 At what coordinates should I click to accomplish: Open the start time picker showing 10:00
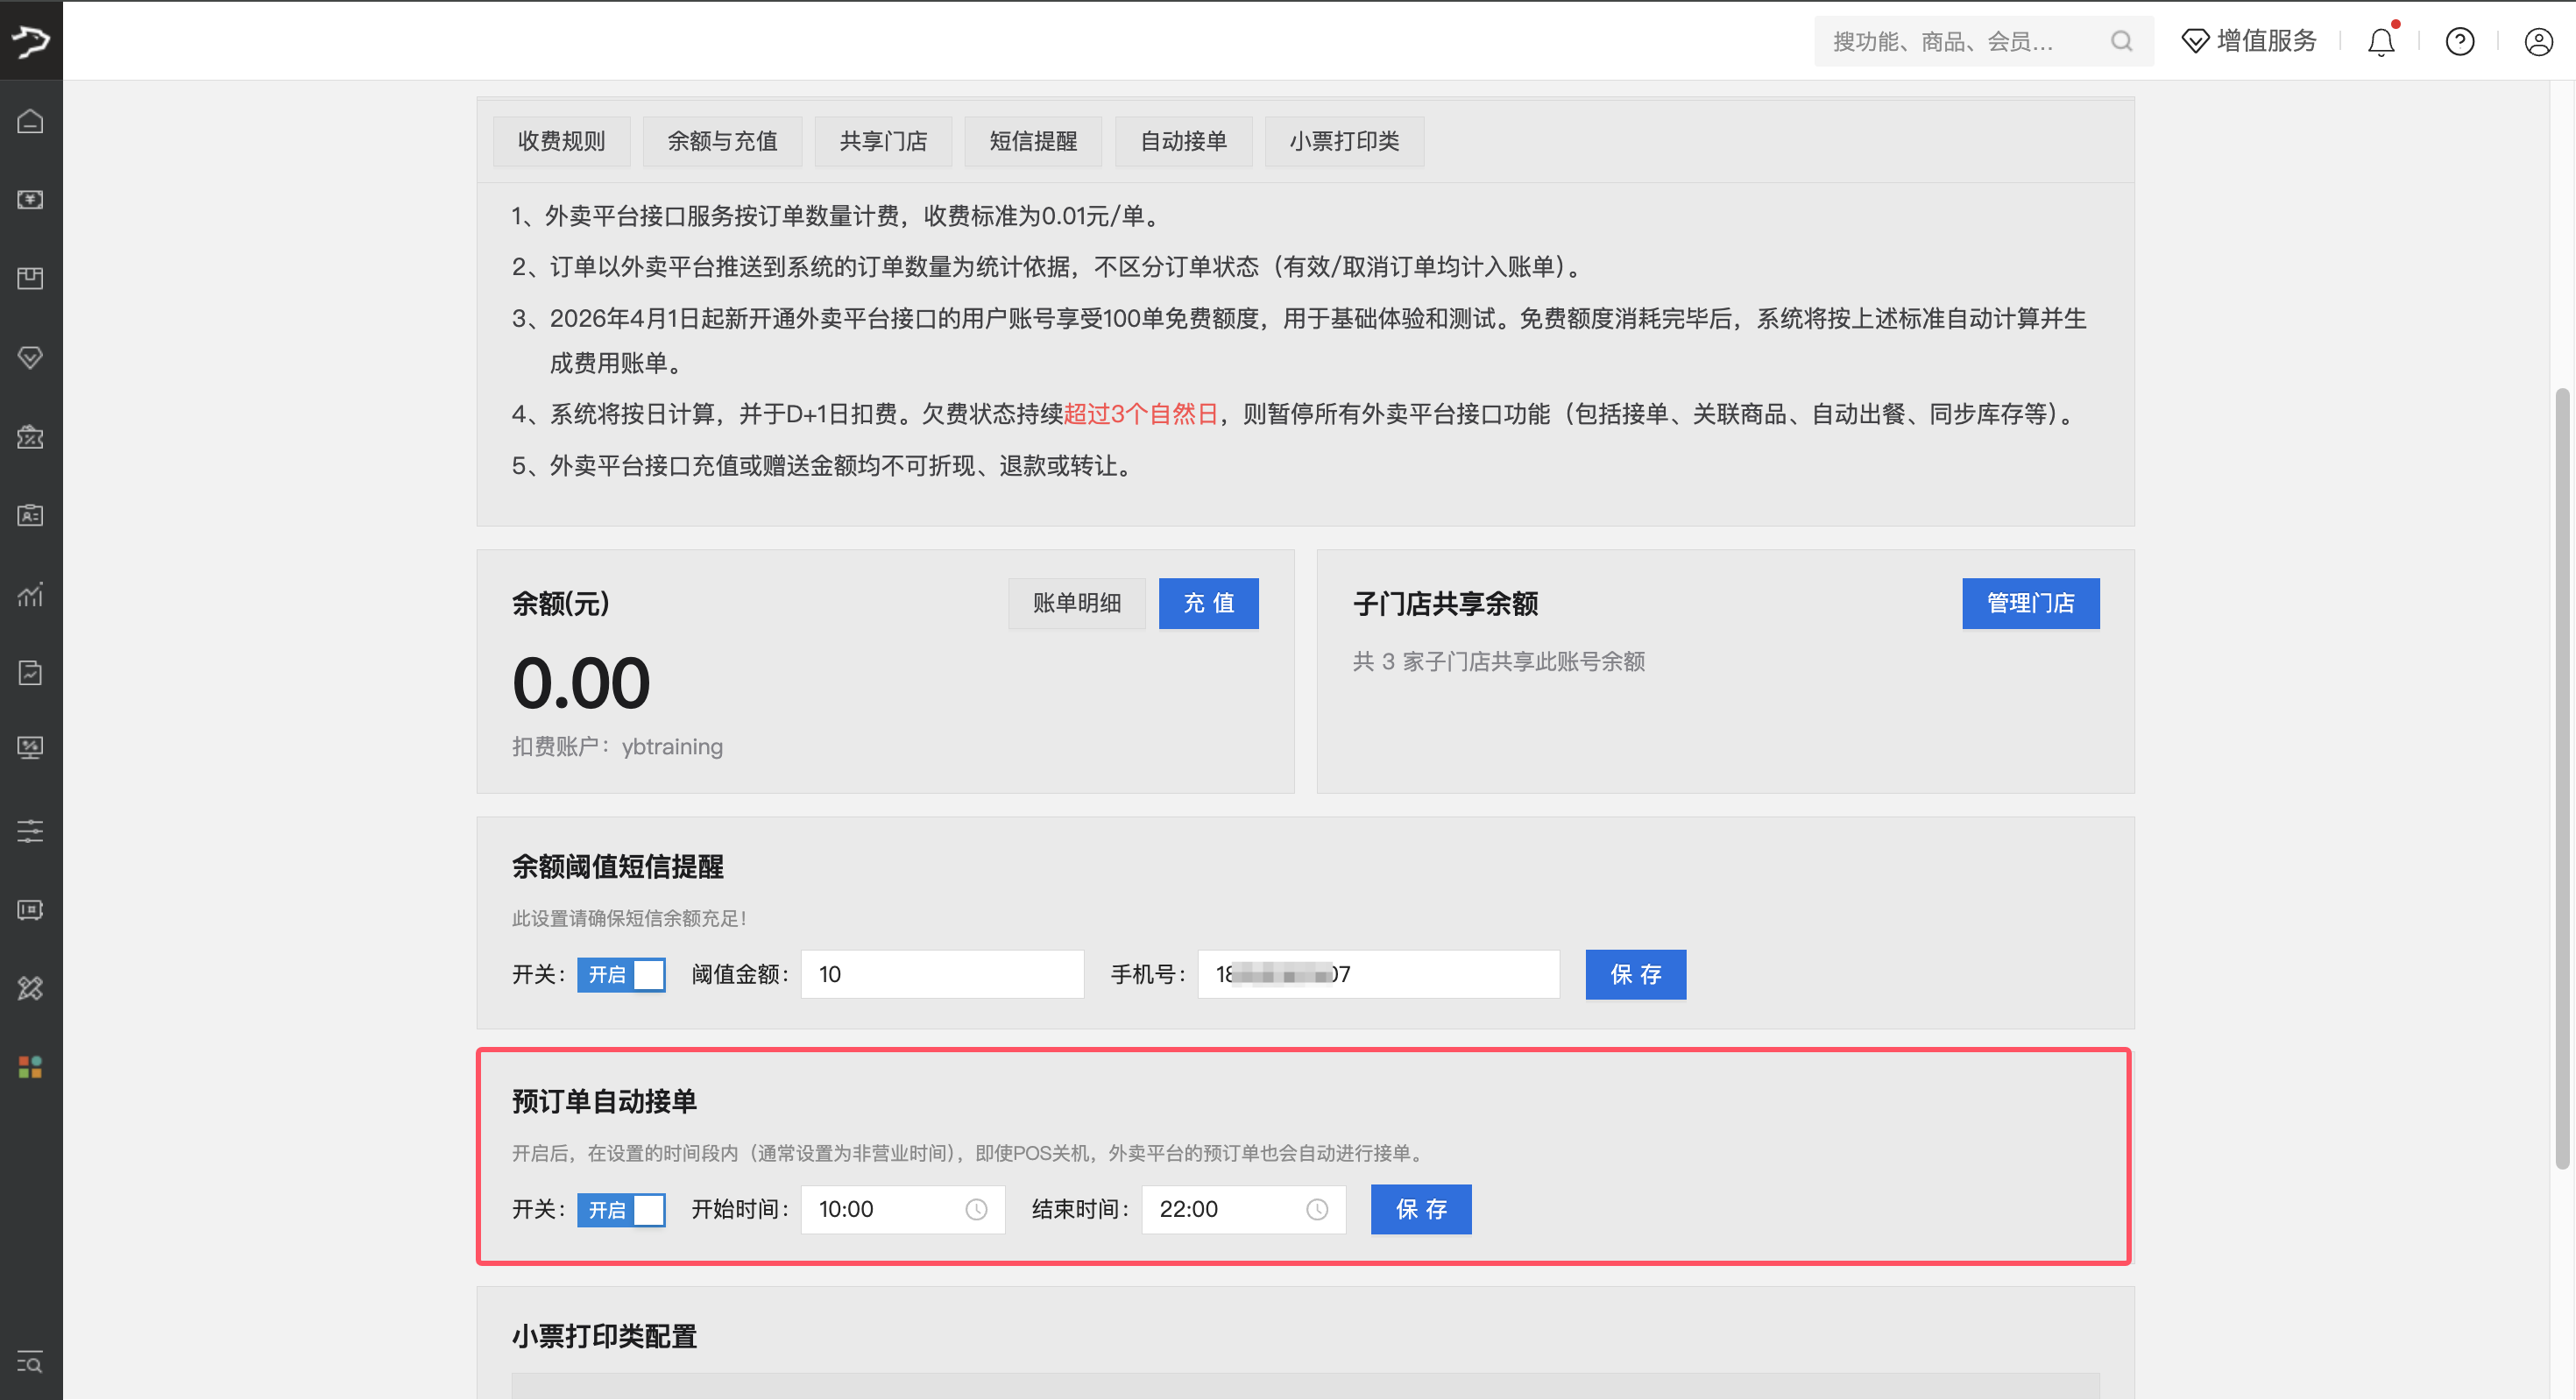point(902,1209)
